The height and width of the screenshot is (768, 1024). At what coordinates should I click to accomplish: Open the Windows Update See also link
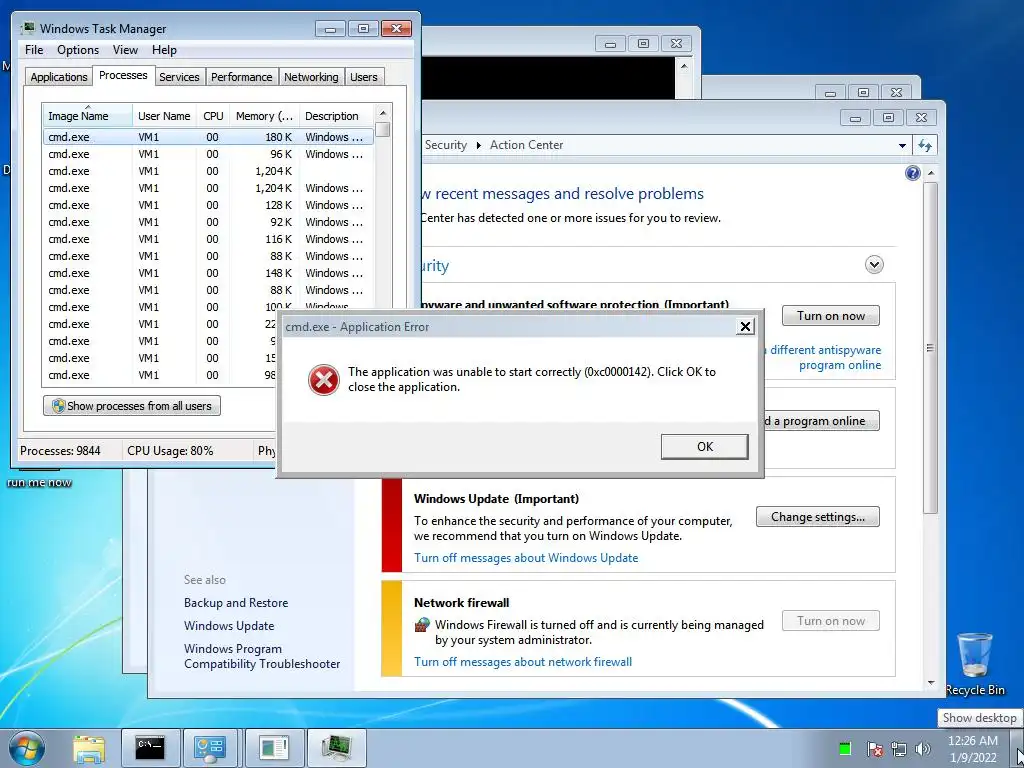[229, 626]
